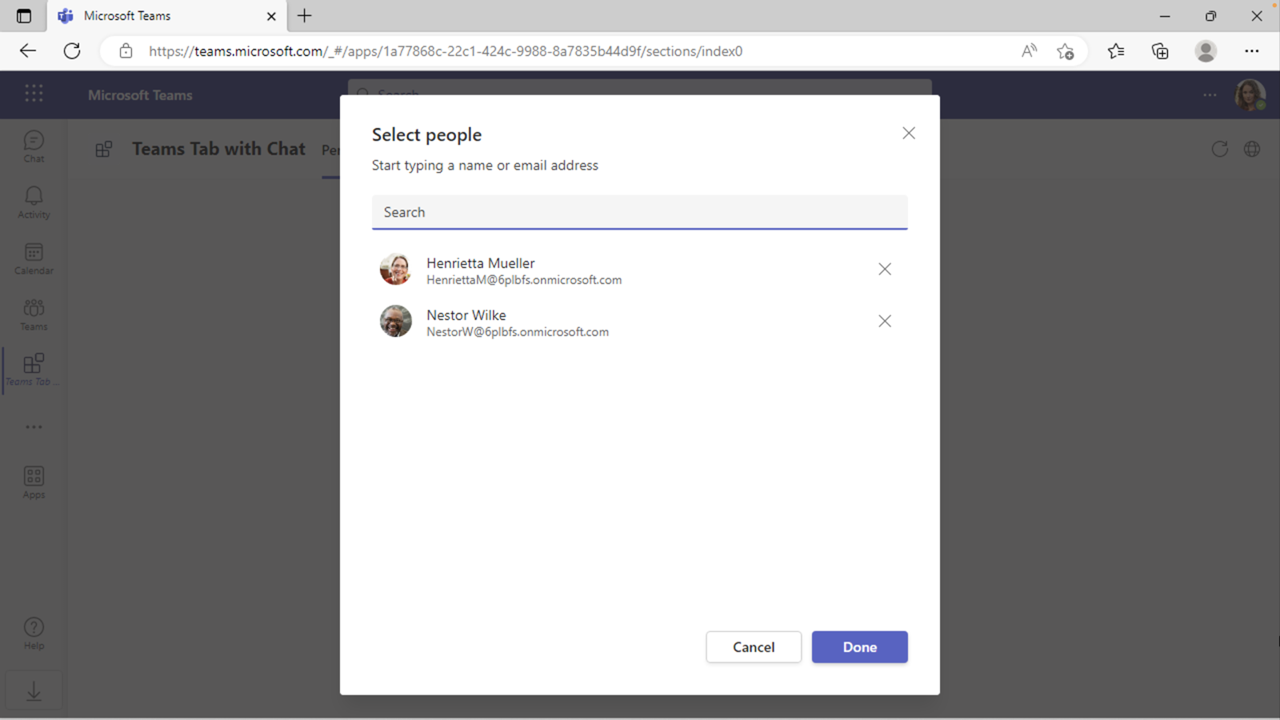
Task: Open Help in Teams sidebar
Action: tap(34, 634)
